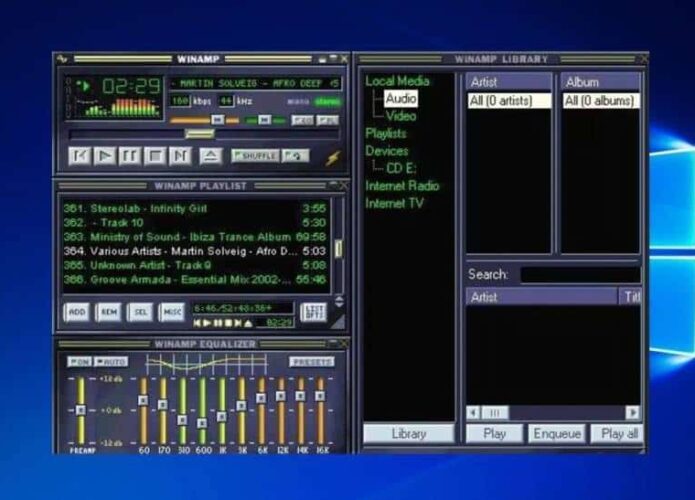Image resolution: width=695 pixels, height=500 pixels.
Task: Click library results right scroll arrow
Action: [x=633, y=413]
